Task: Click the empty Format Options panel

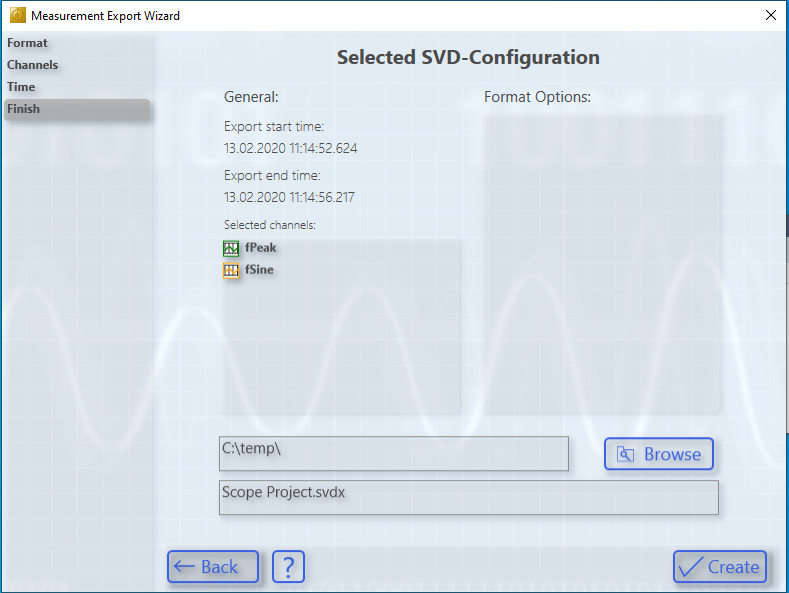Action: tap(601, 265)
